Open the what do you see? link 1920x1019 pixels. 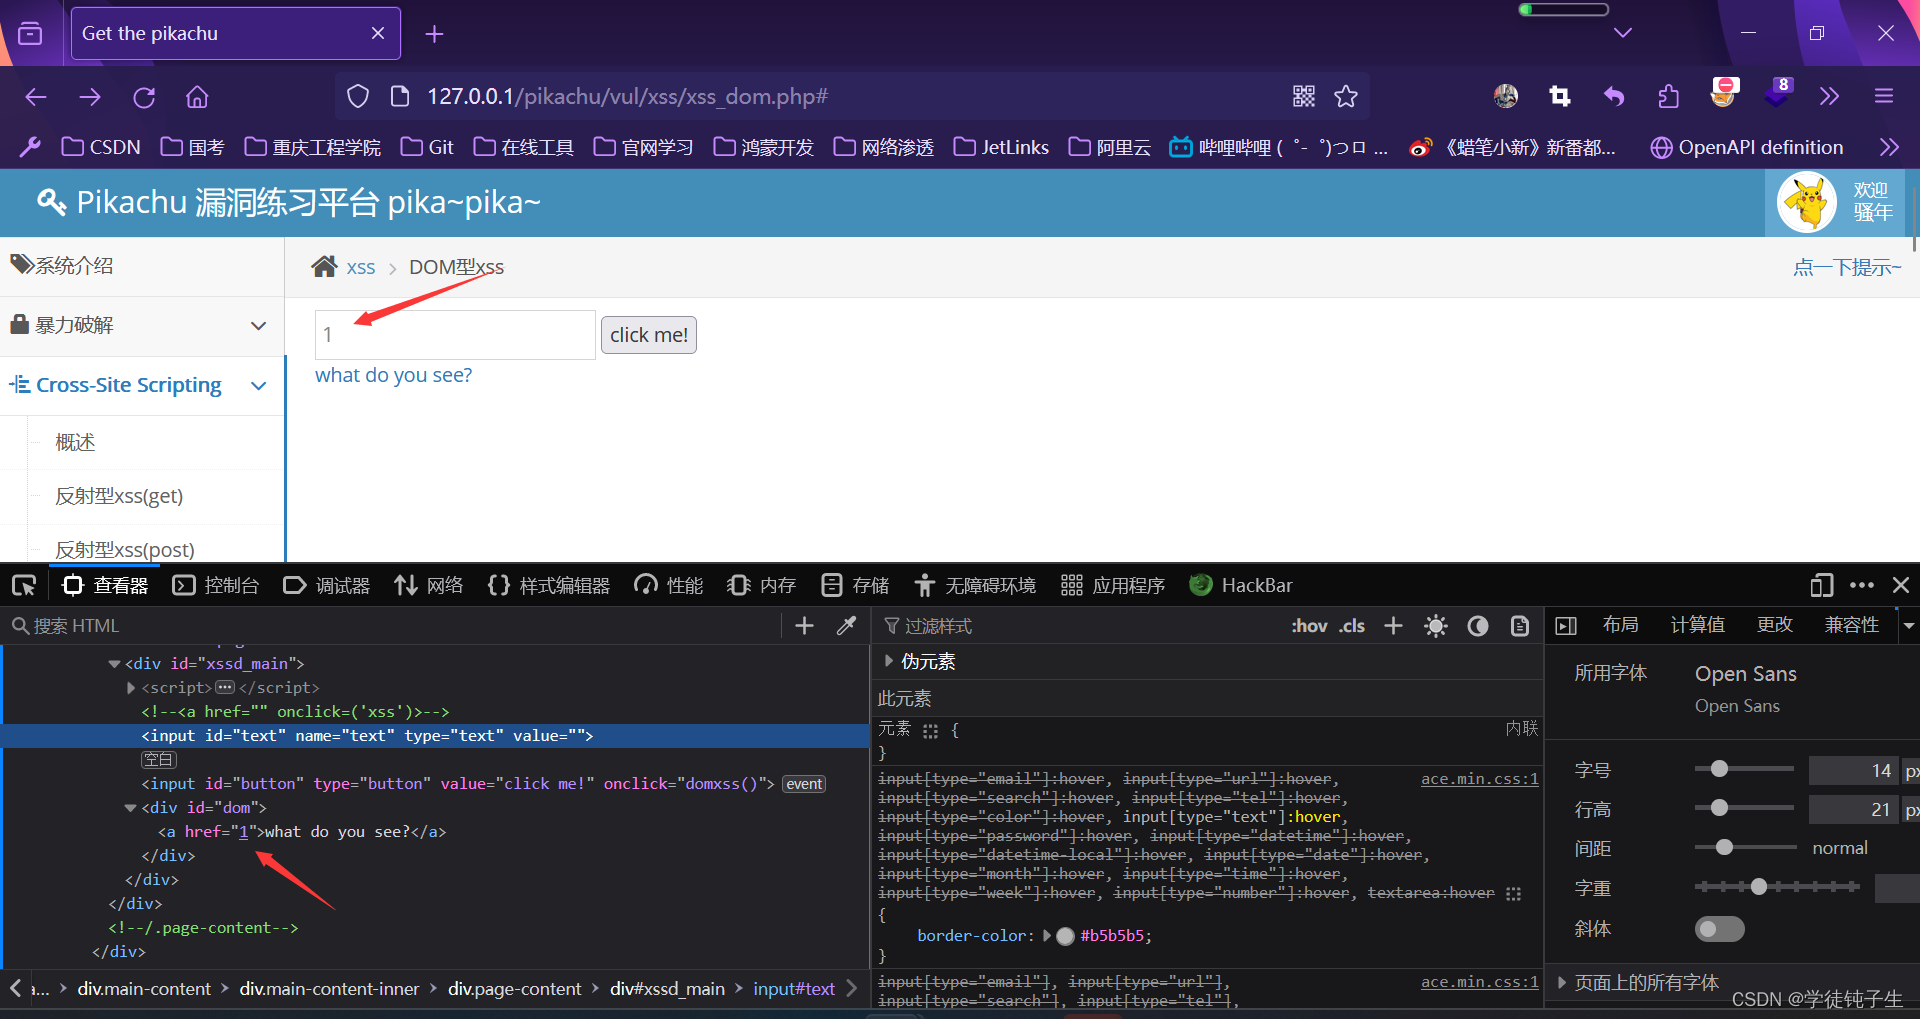[x=393, y=375]
